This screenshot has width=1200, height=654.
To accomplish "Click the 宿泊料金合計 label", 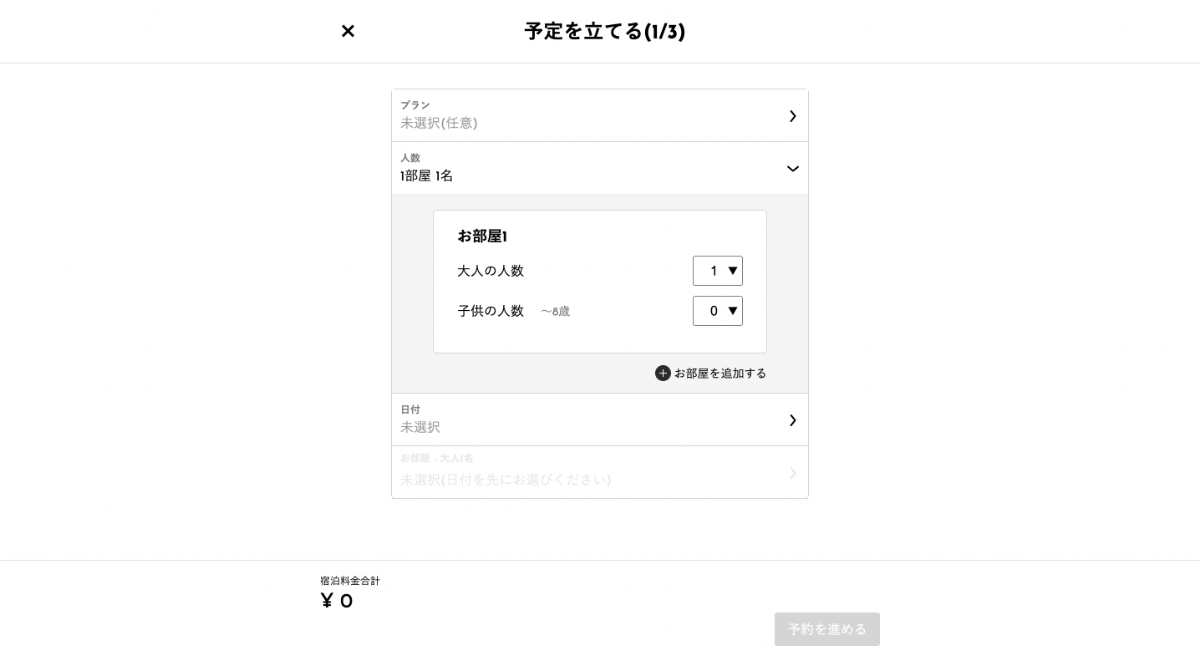I will (x=350, y=581).
